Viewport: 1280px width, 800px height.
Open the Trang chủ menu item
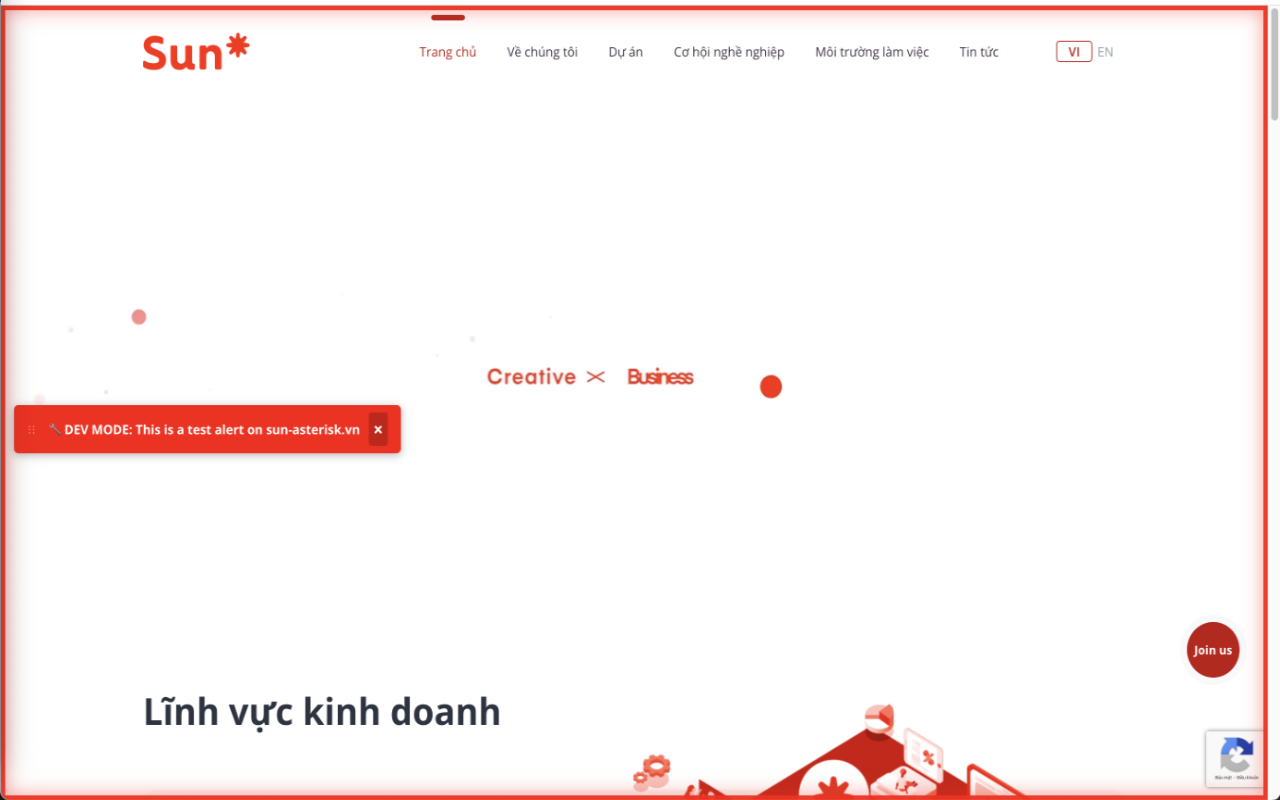[448, 52]
